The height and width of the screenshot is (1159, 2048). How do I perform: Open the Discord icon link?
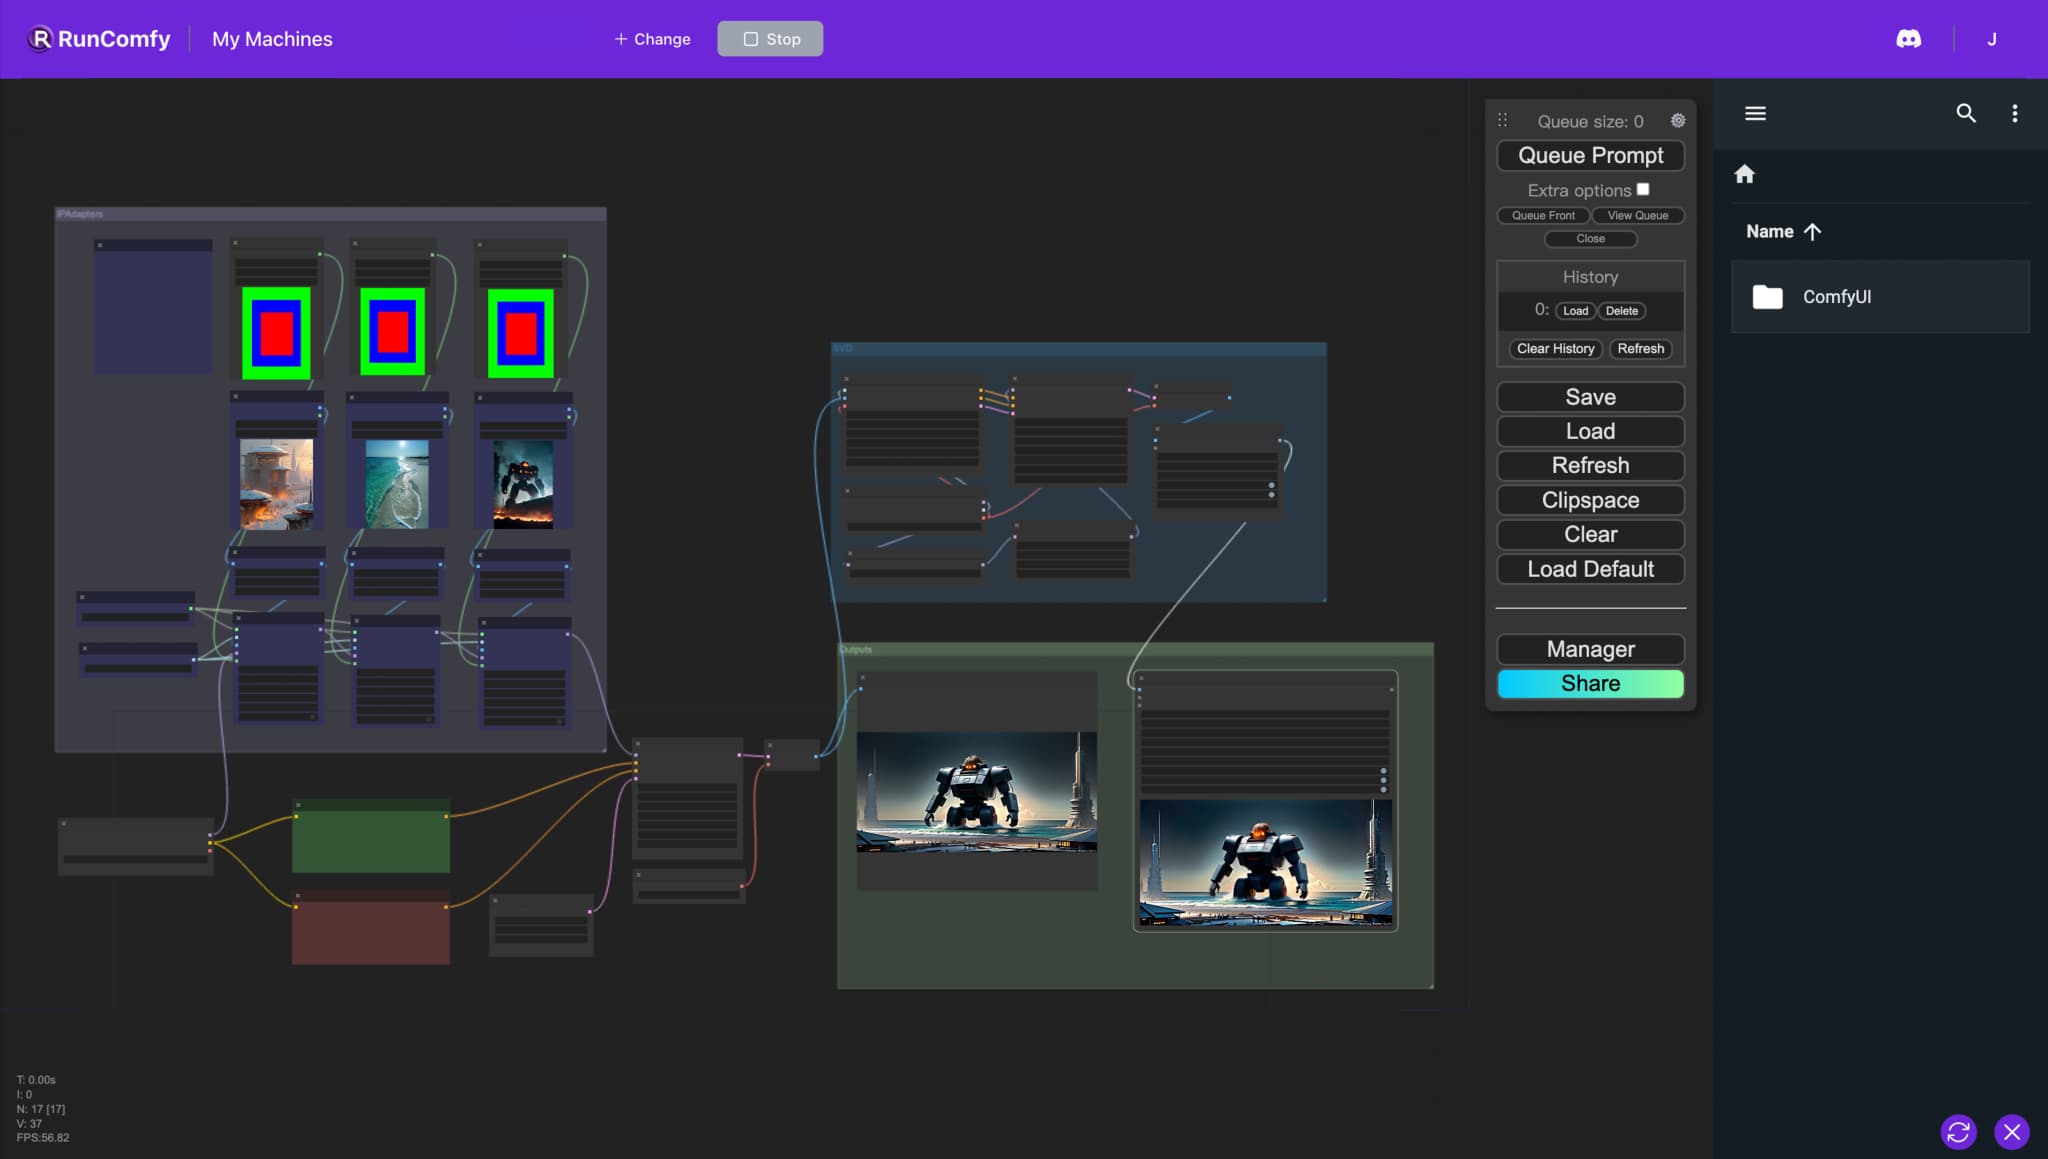click(x=1908, y=39)
